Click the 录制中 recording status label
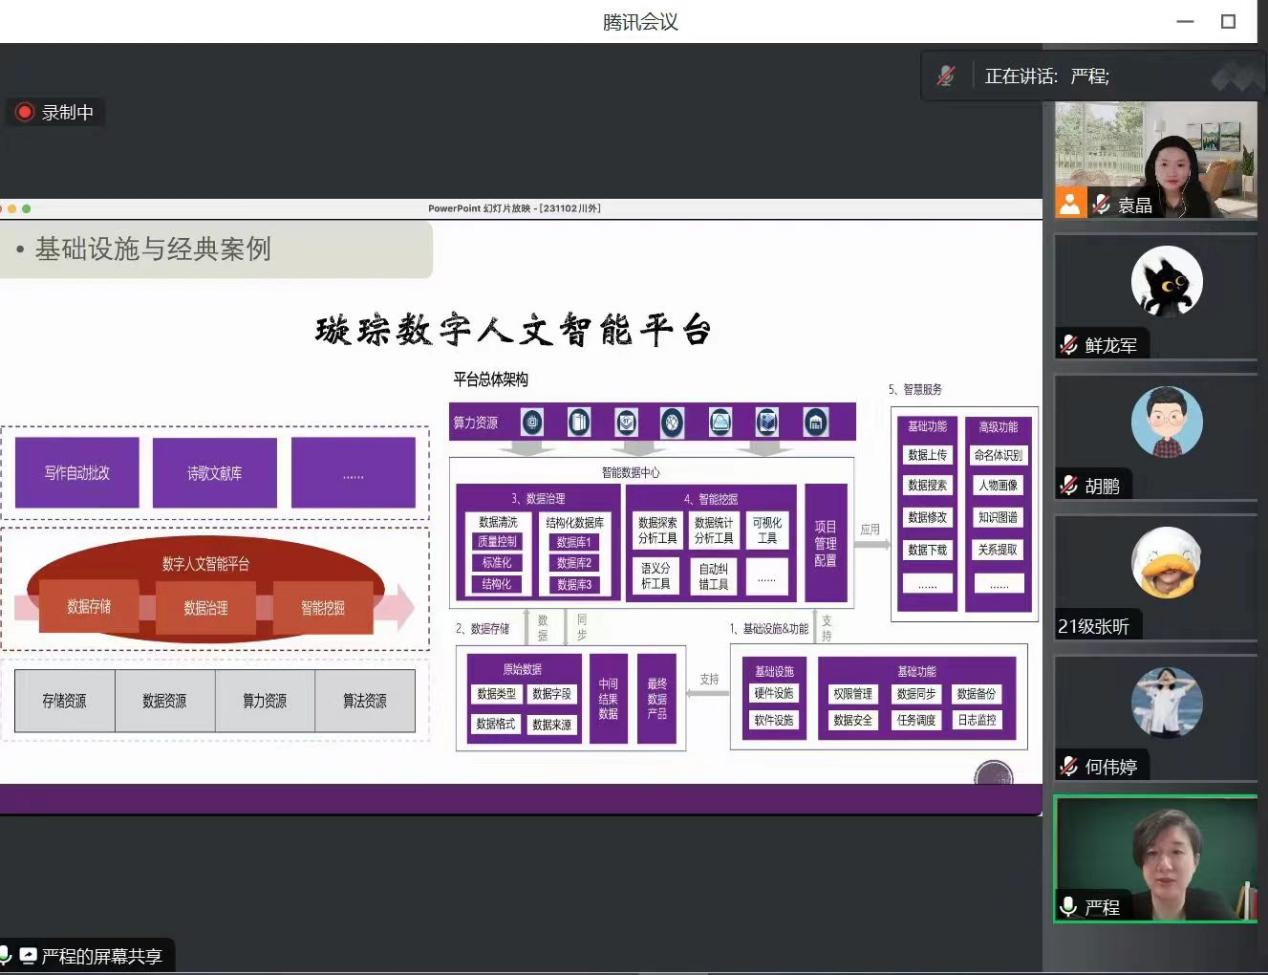This screenshot has height=975, width=1268. coord(67,112)
